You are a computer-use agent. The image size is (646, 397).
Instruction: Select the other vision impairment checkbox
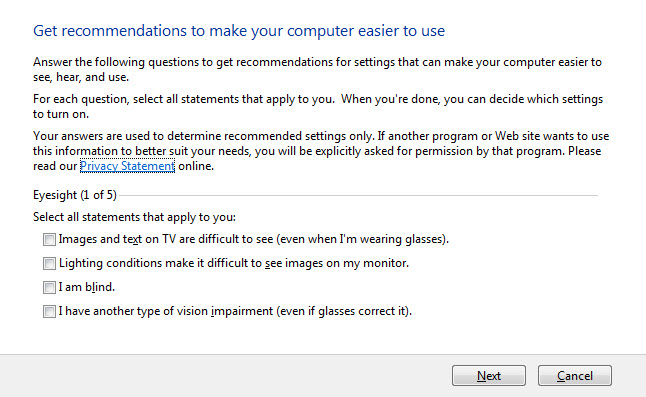(x=49, y=311)
